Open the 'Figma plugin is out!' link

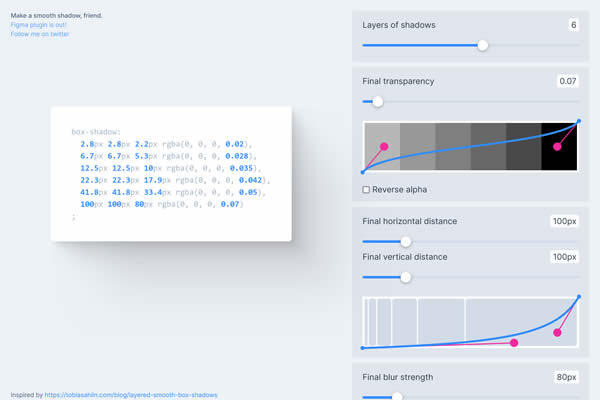coord(39,25)
